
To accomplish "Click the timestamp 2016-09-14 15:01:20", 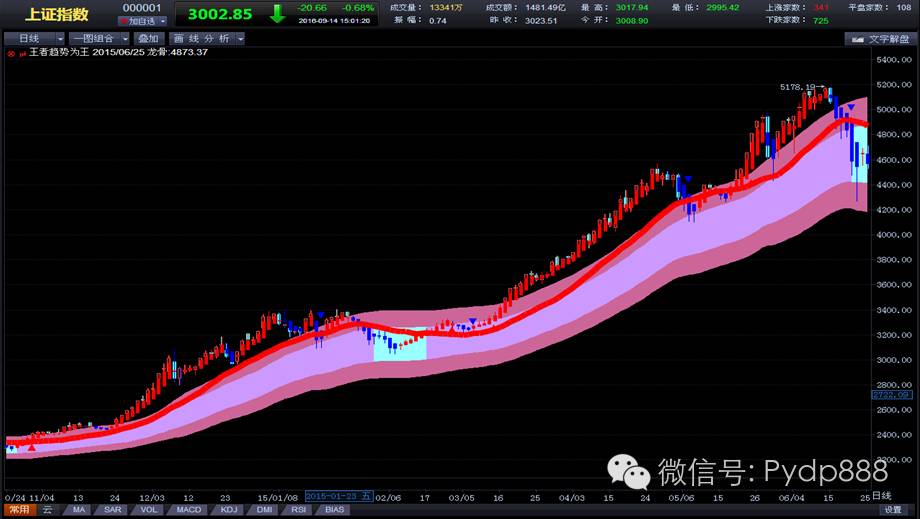I will click(x=334, y=21).
